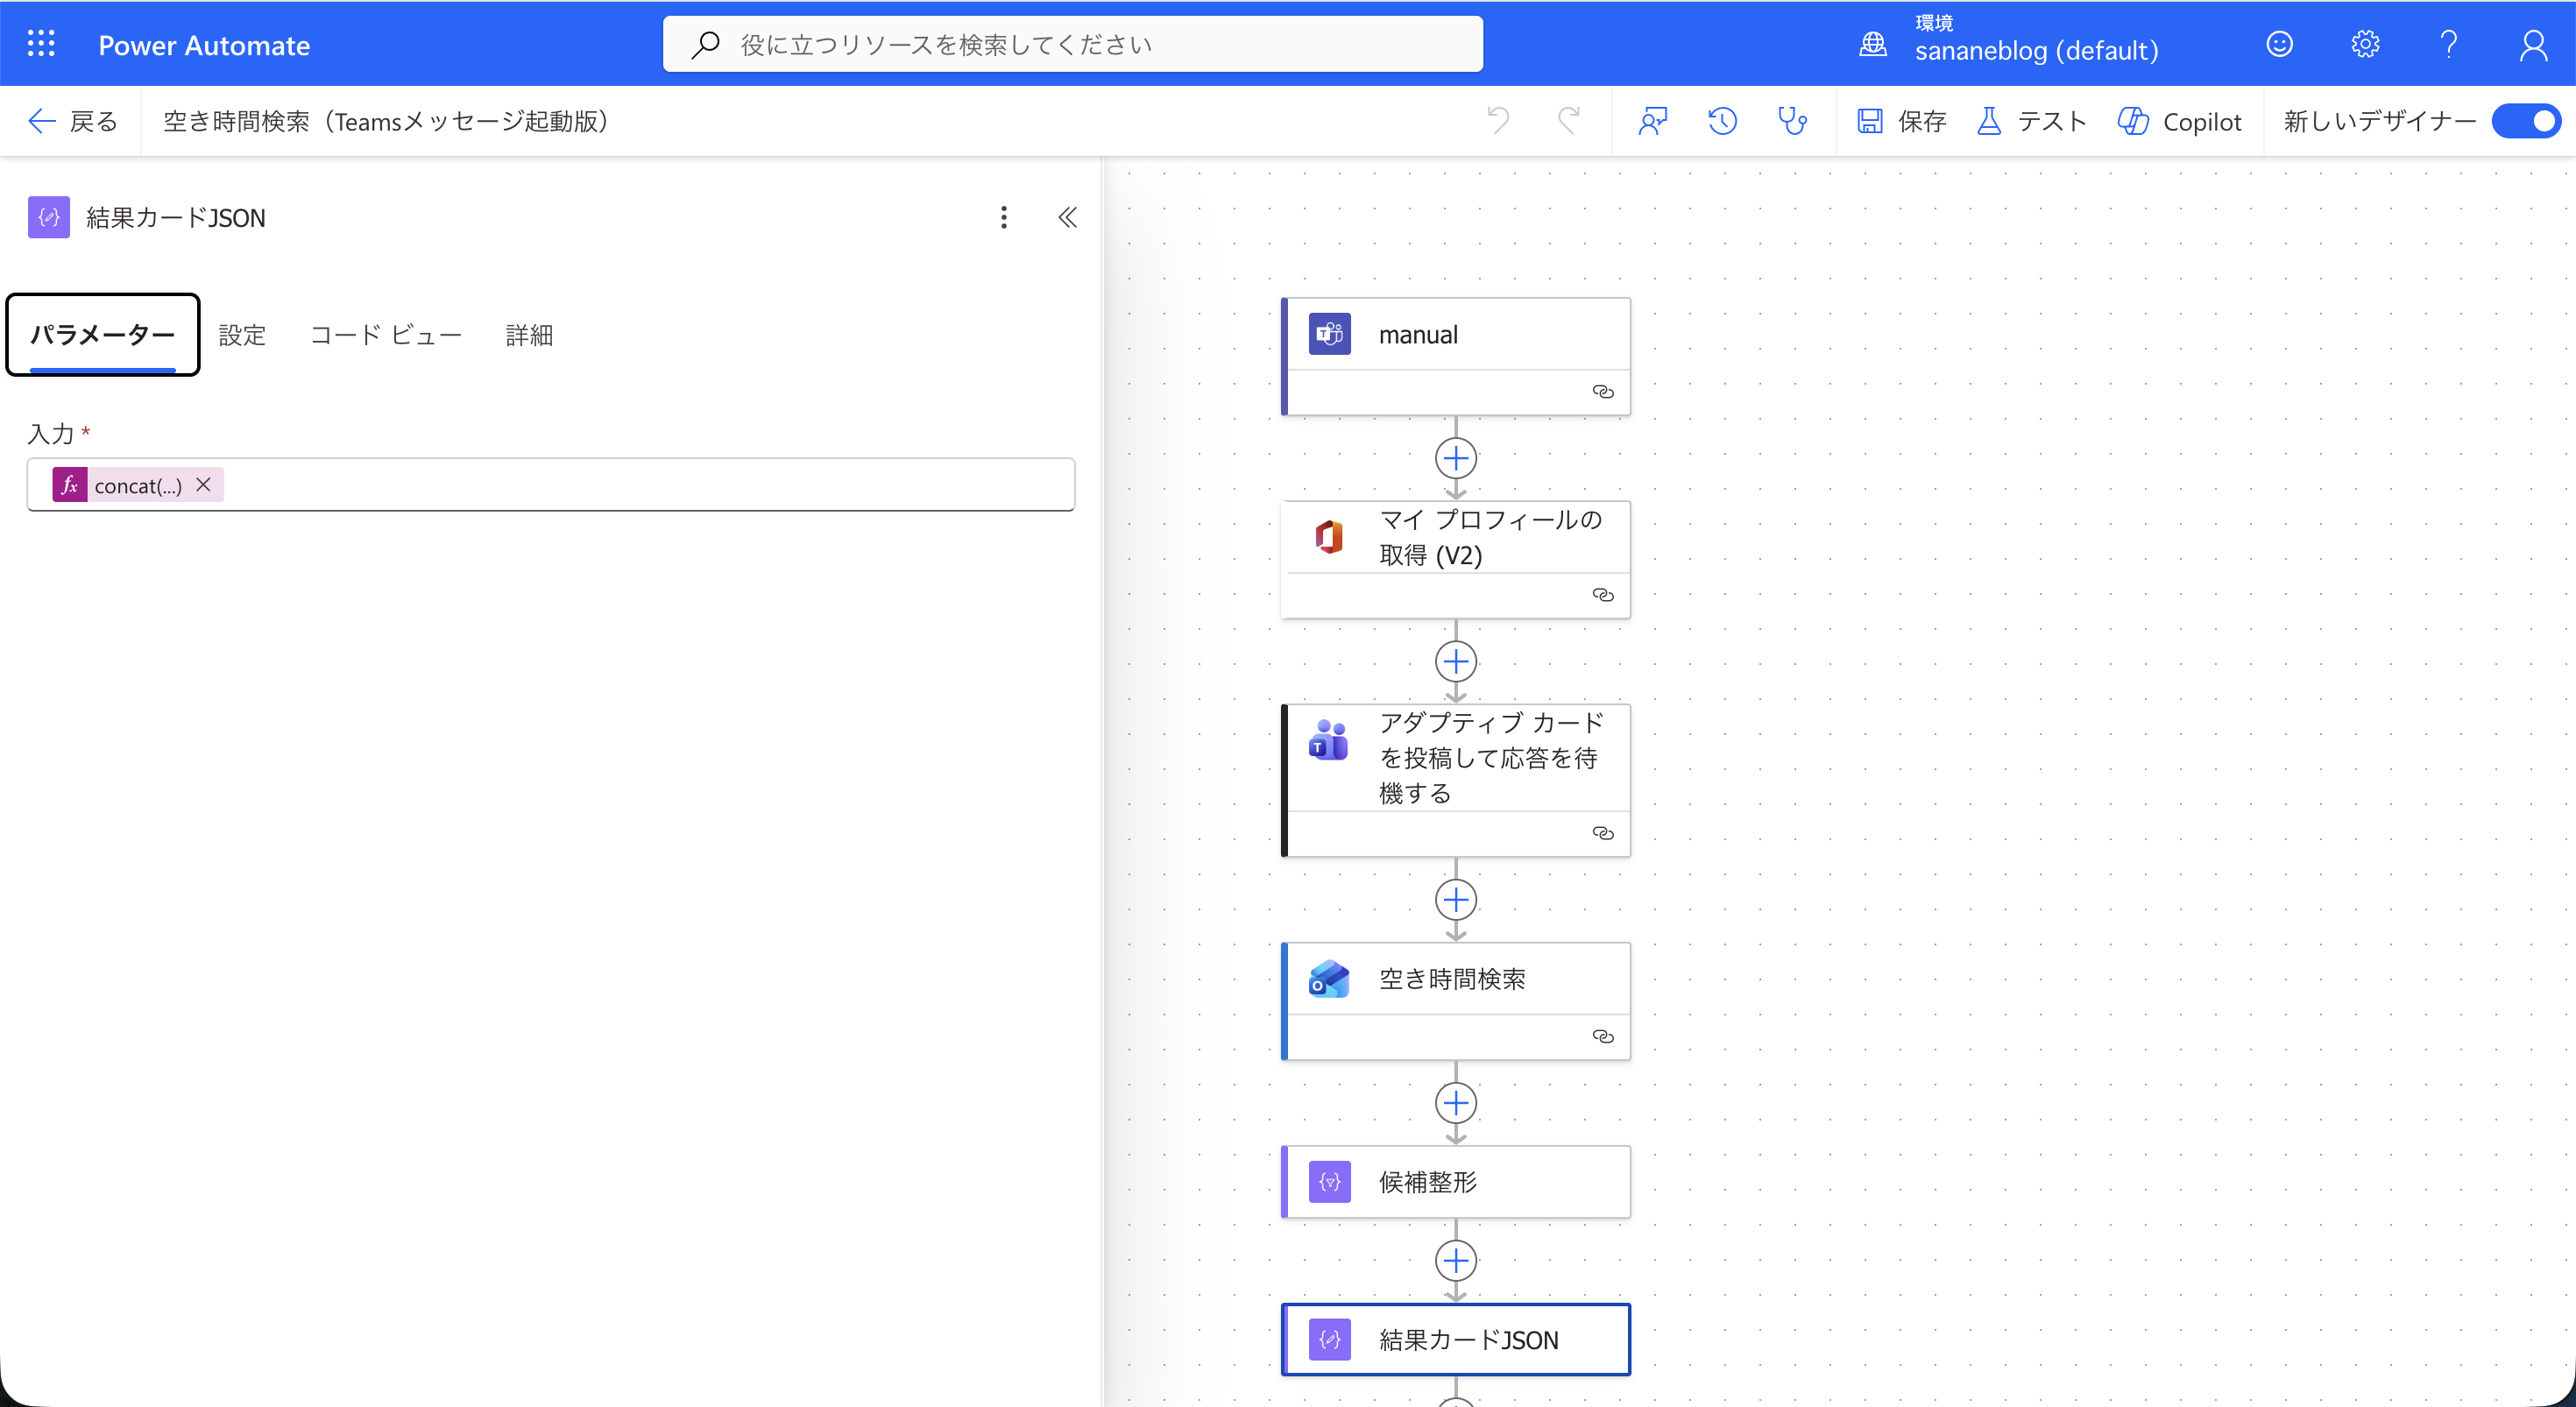Add a step below 候補整形 action
This screenshot has height=1407, width=2576.
(1456, 1260)
